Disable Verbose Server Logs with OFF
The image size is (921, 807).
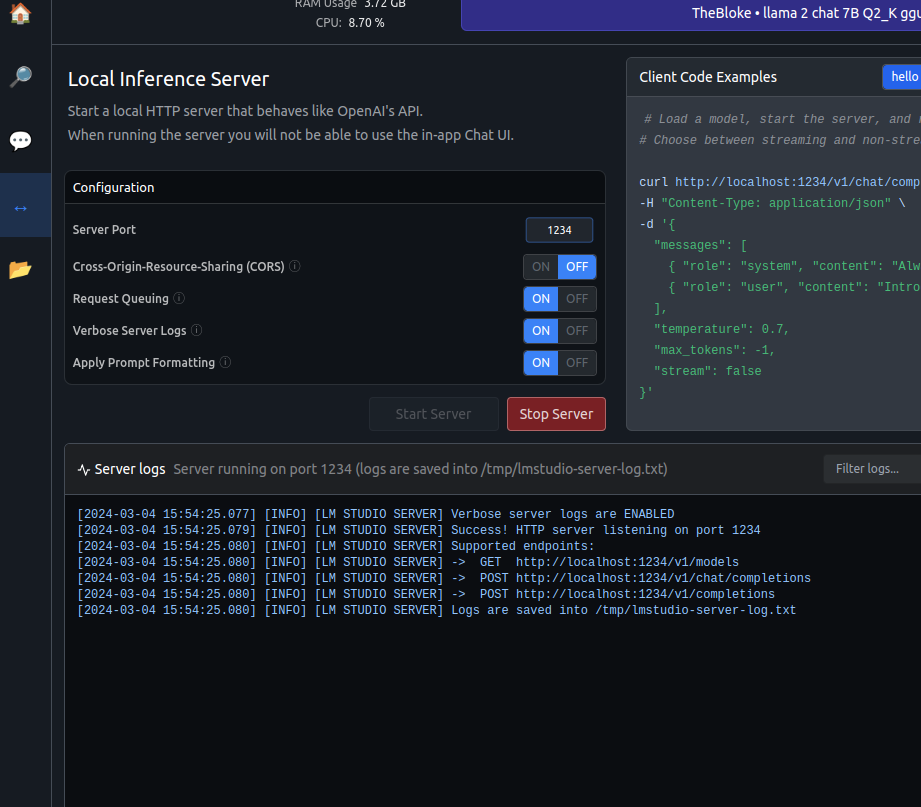tap(577, 331)
